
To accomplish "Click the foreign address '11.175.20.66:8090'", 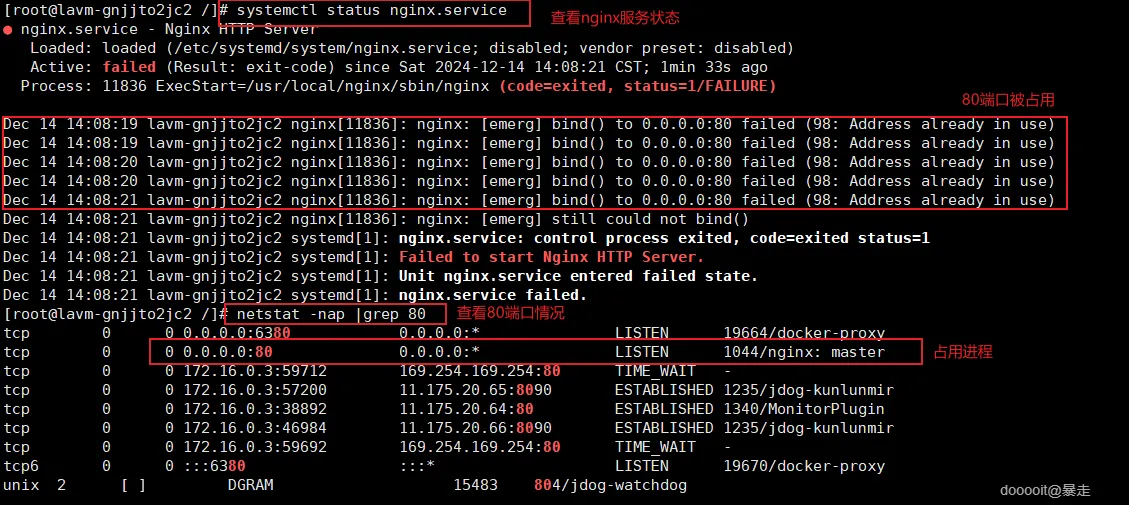I will [x=475, y=428].
